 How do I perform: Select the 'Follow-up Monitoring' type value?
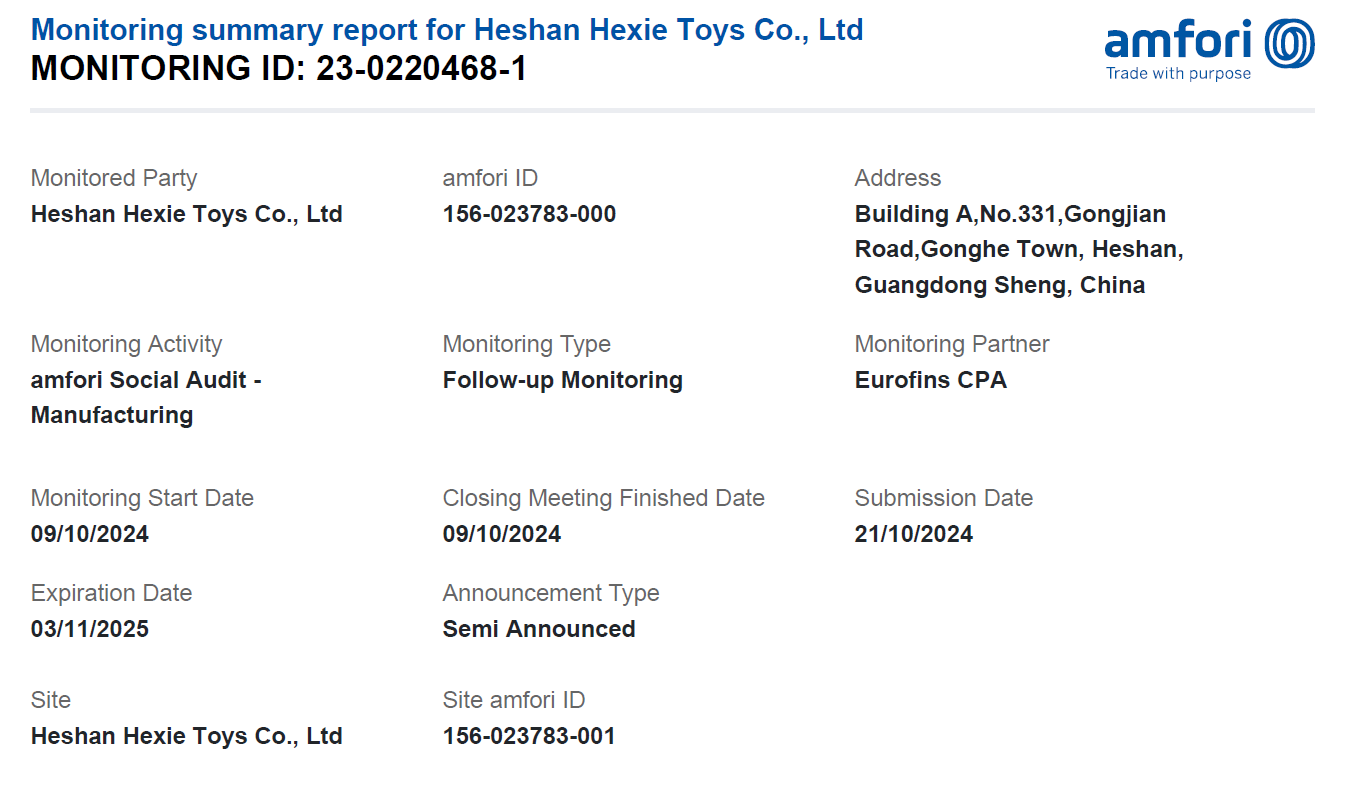click(x=563, y=380)
